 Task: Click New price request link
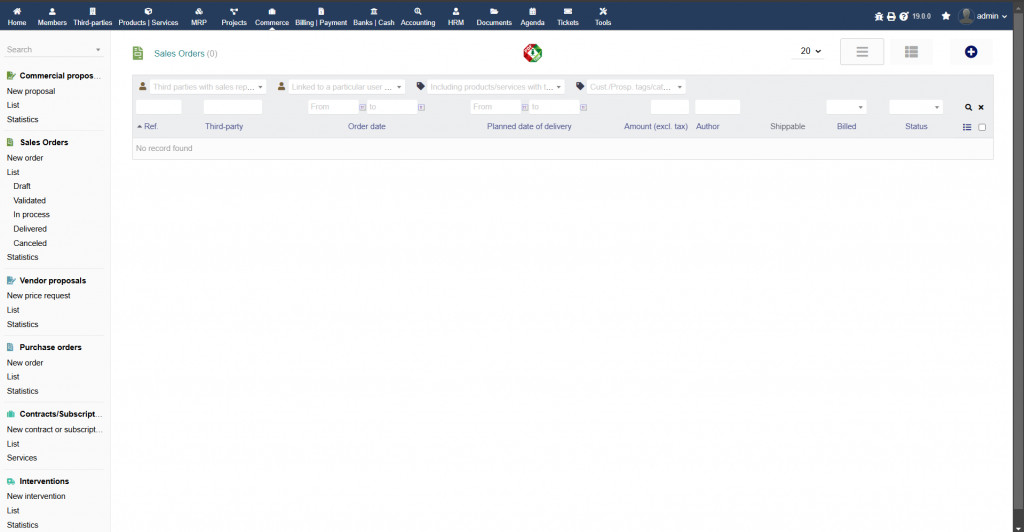tap(39, 296)
